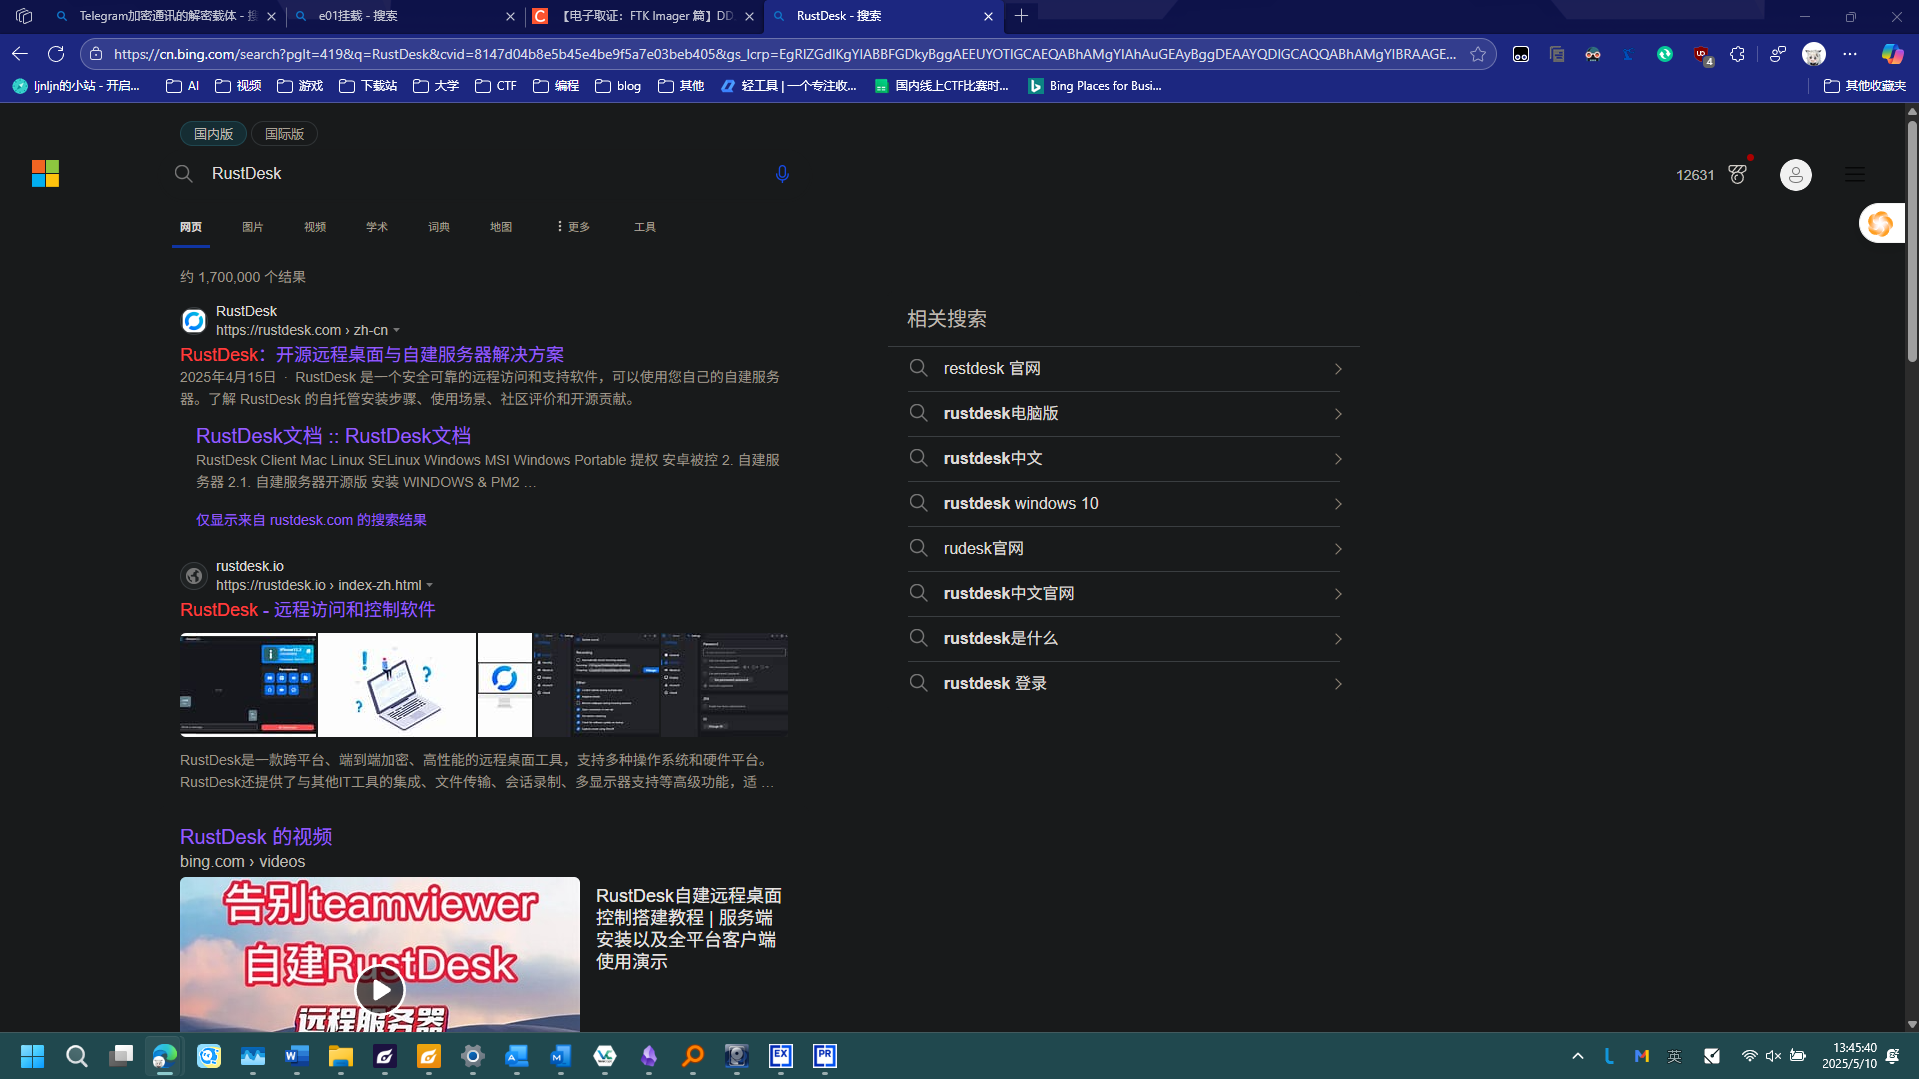Open the Bing hamburger menu

click(1855, 174)
